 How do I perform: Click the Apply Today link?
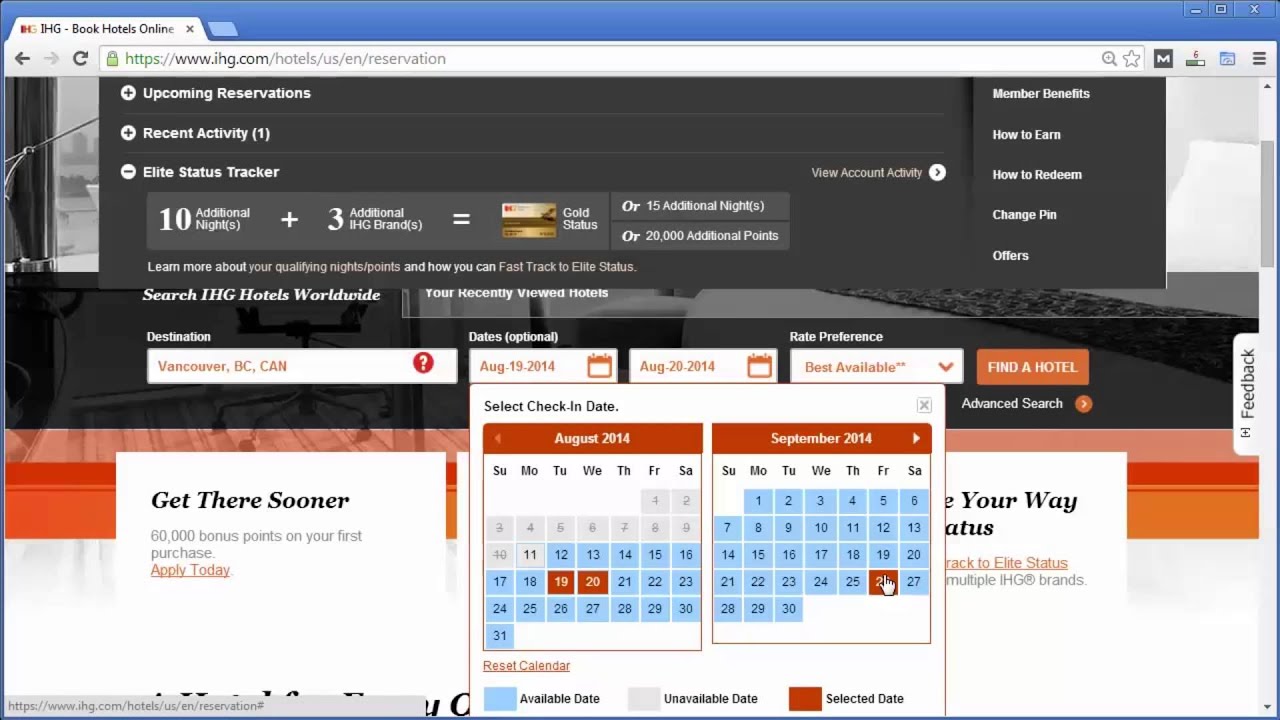coord(190,570)
